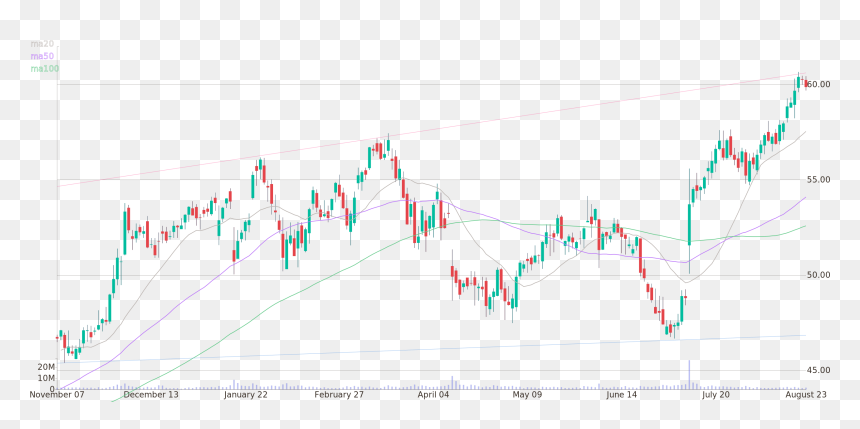This screenshot has width=860, height=429.
Task: Click the December 13 date label
Action: tap(151, 394)
